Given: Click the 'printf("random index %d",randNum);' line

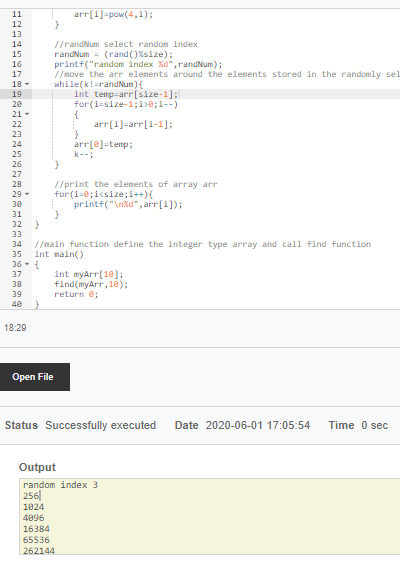Looking at the screenshot, I should click(138, 64).
